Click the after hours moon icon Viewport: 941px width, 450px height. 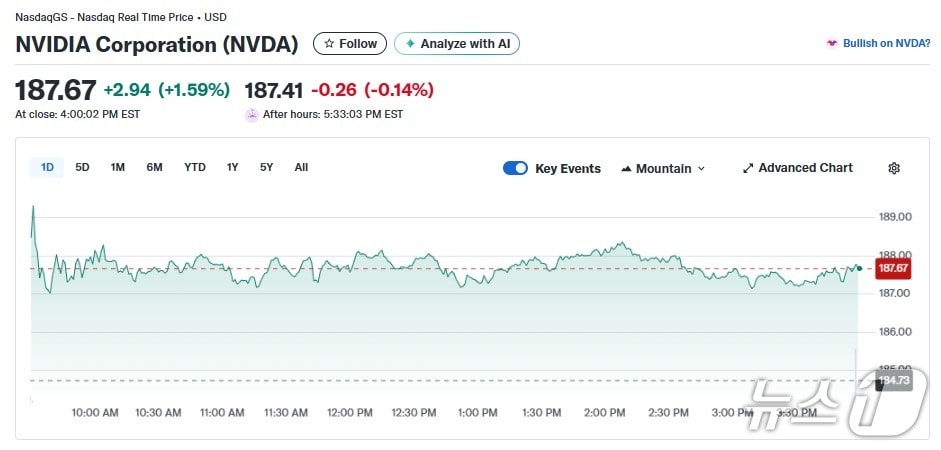tap(252, 114)
